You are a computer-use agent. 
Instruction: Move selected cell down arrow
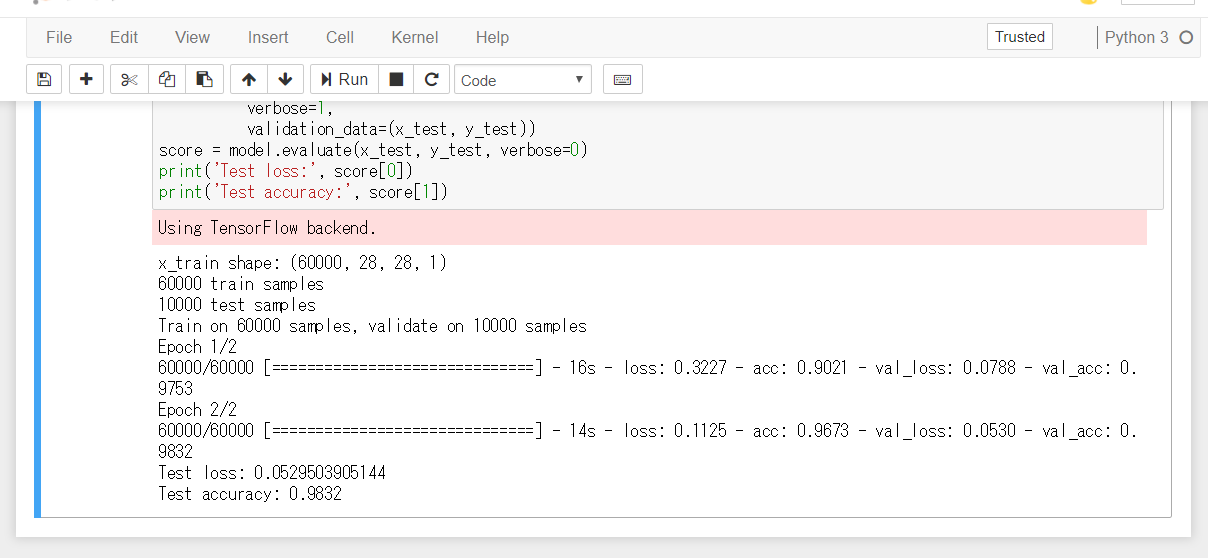(x=285, y=79)
